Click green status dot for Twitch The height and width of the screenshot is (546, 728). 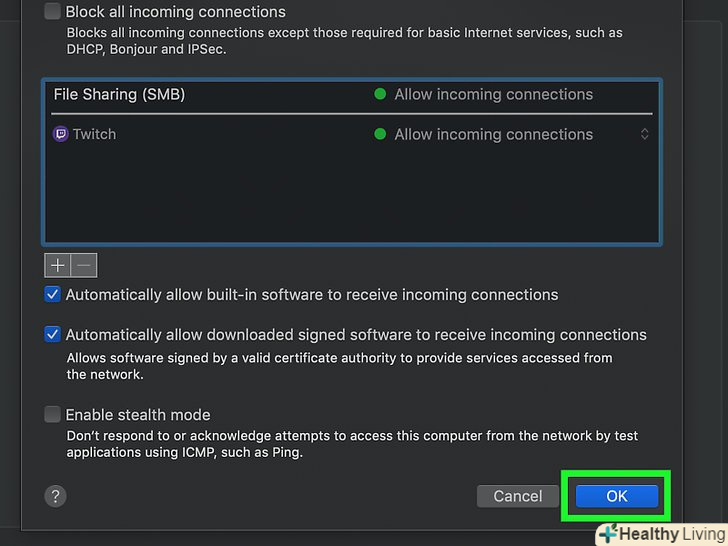(380, 134)
